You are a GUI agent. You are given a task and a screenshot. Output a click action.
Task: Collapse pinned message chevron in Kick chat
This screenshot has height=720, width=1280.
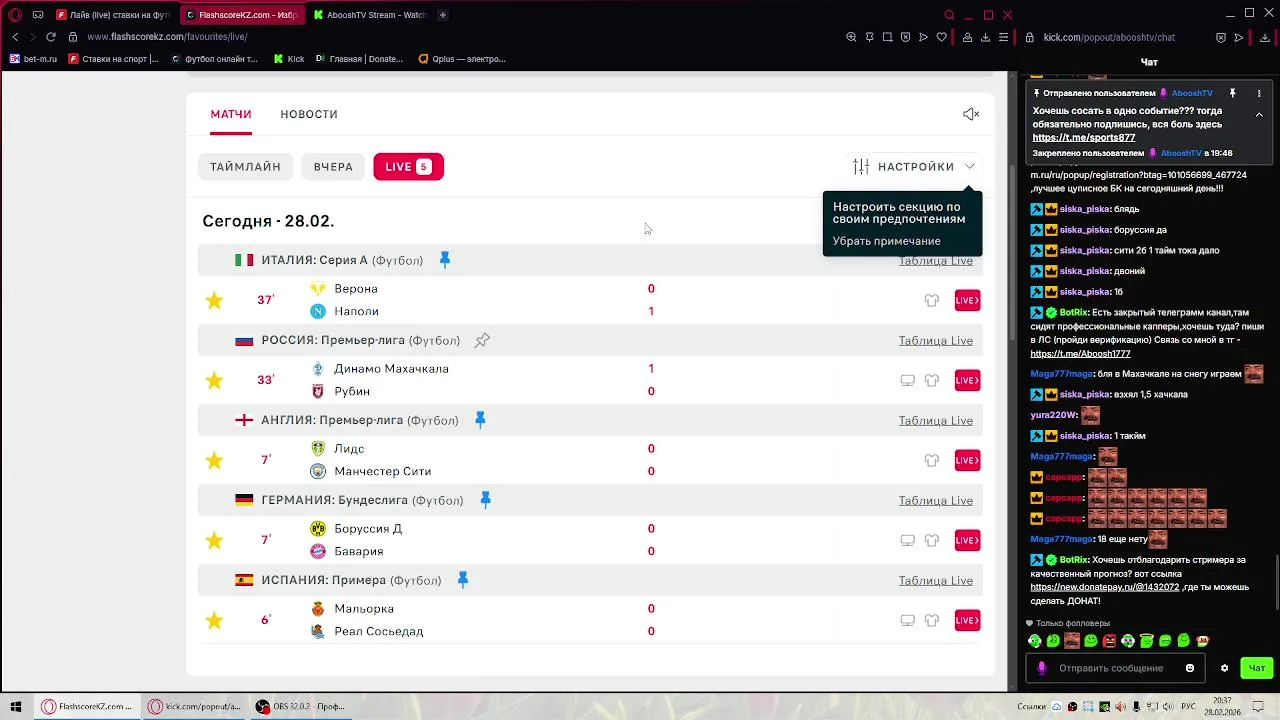[x=1259, y=114]
